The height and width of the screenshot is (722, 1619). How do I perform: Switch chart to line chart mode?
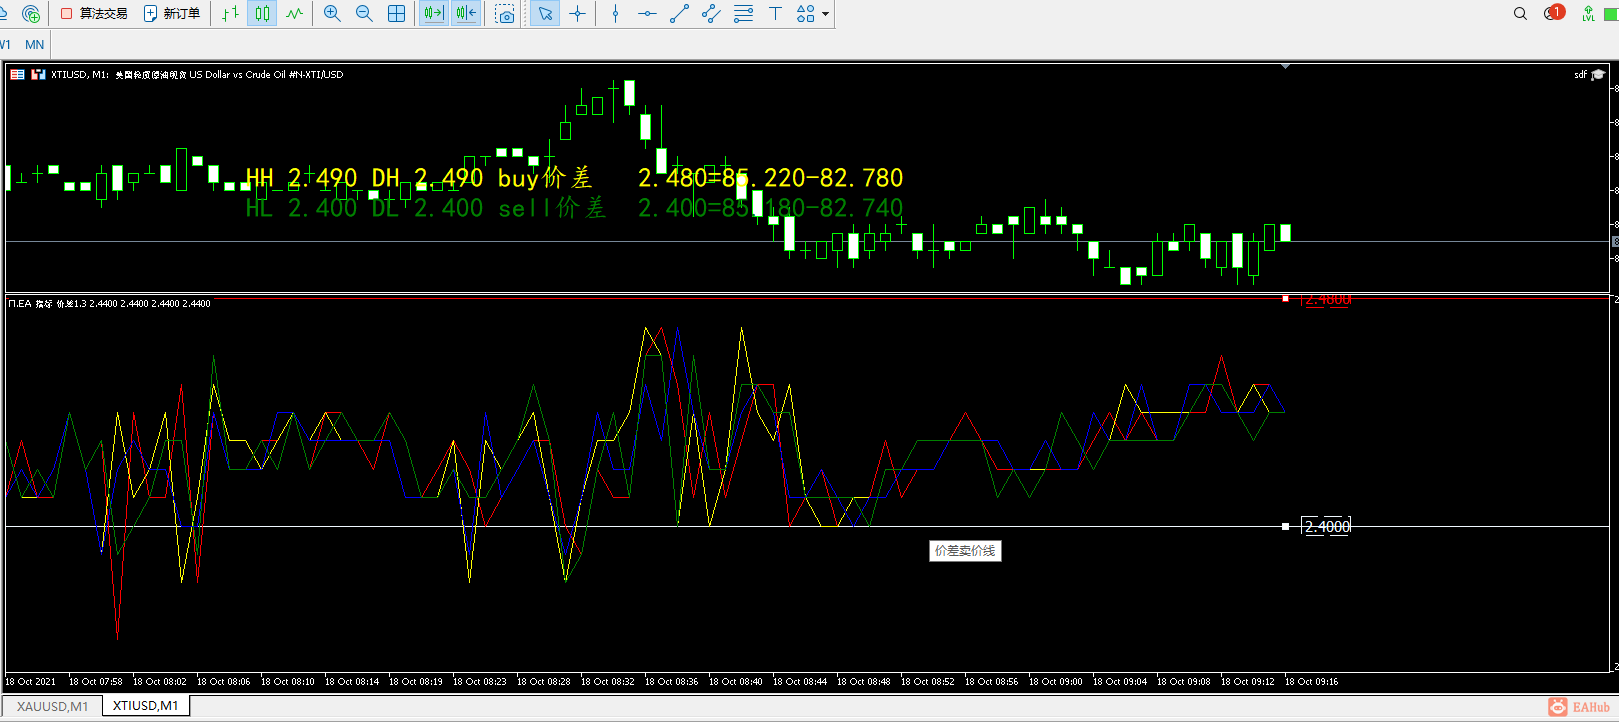pyautogui.click(x=294, y=14)
